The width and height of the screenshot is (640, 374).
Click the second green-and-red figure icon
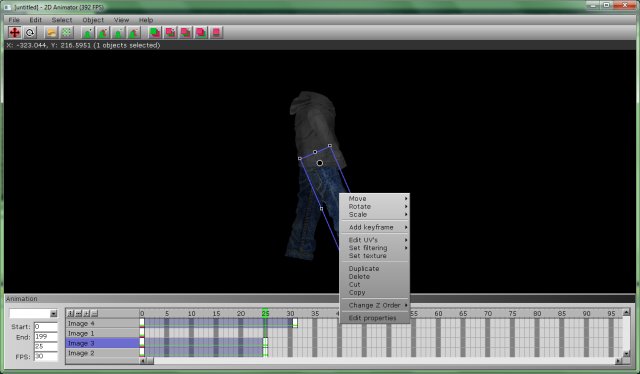[x=103, y=32]
